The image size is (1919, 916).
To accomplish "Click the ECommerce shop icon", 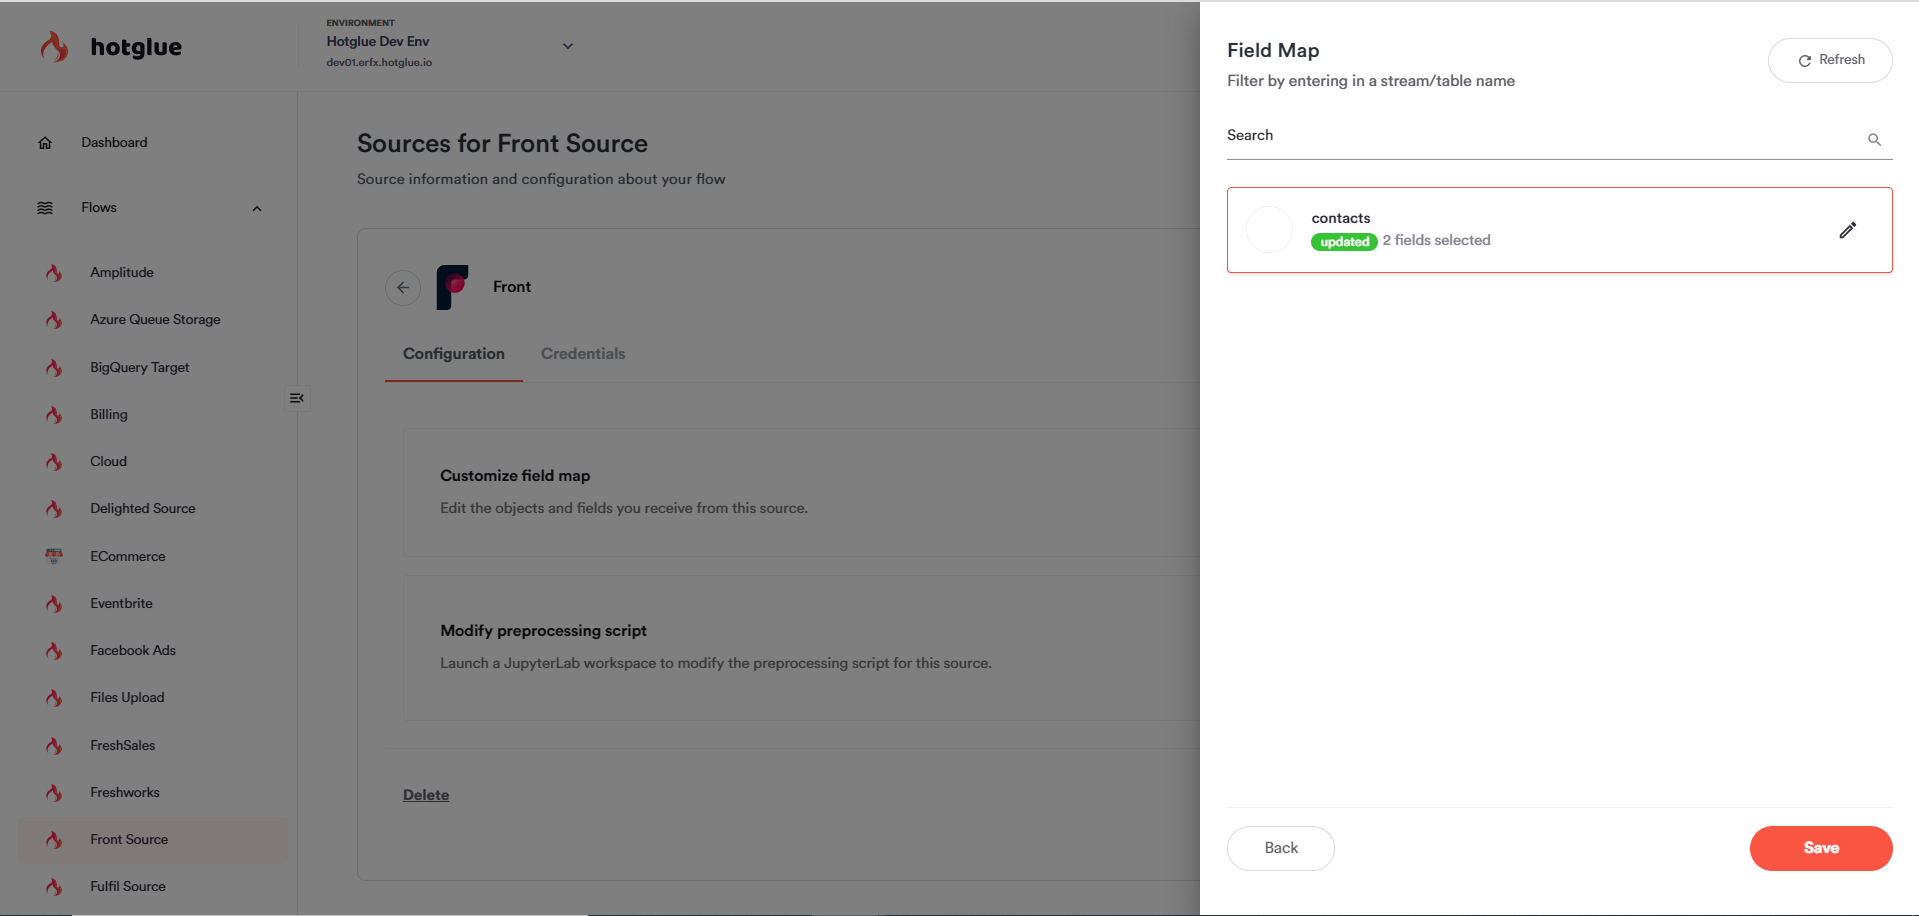I will pos(54,556).
